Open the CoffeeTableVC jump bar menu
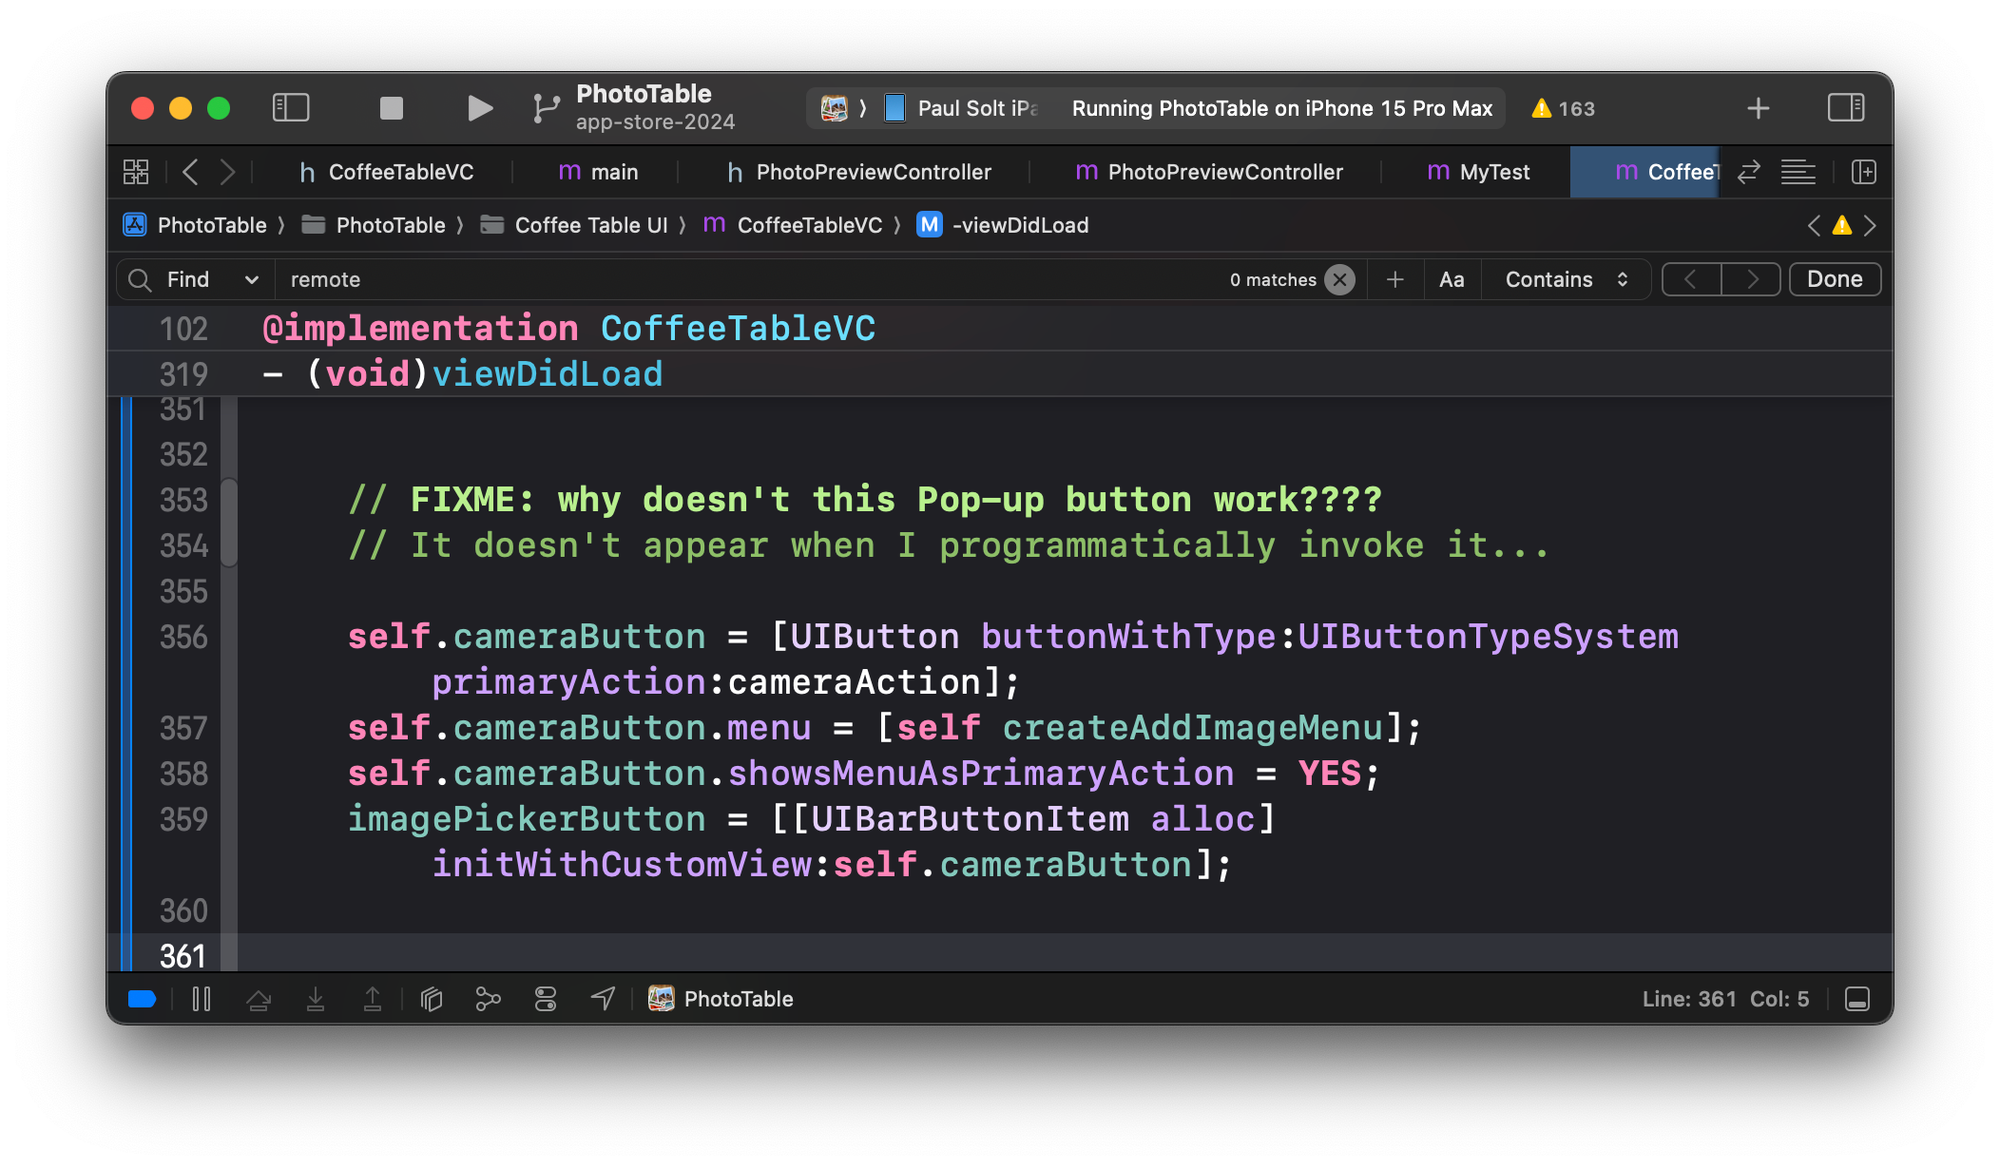The height and width of the screenshot is (1165, 2000). (x=808, y=225)
